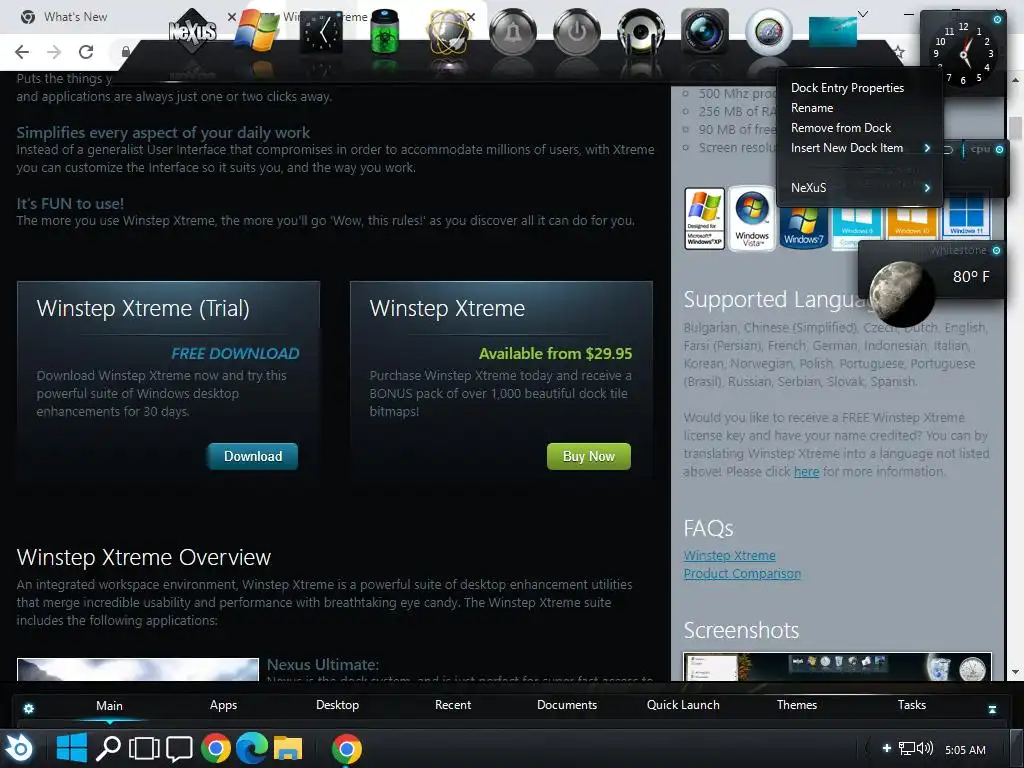Open the speaker with headphones dock icon
The image size is (1024, 768).
click(641, 31)
